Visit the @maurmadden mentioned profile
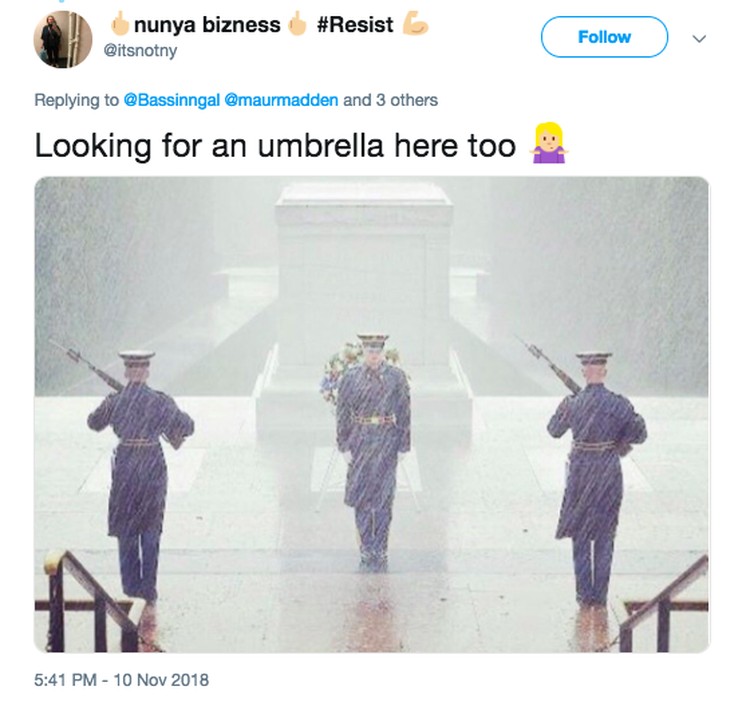The image size is (750, 702). [281, 100]
